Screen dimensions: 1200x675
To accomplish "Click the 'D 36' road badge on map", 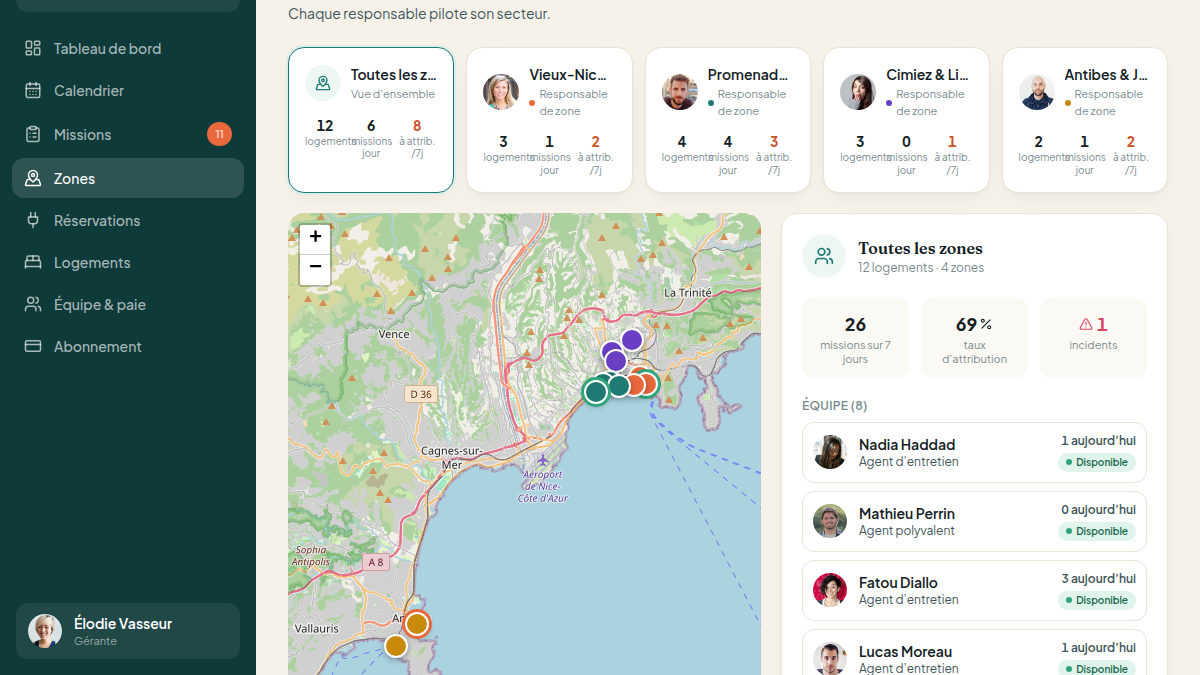I will pyautogui.click(x=421, y=394).
